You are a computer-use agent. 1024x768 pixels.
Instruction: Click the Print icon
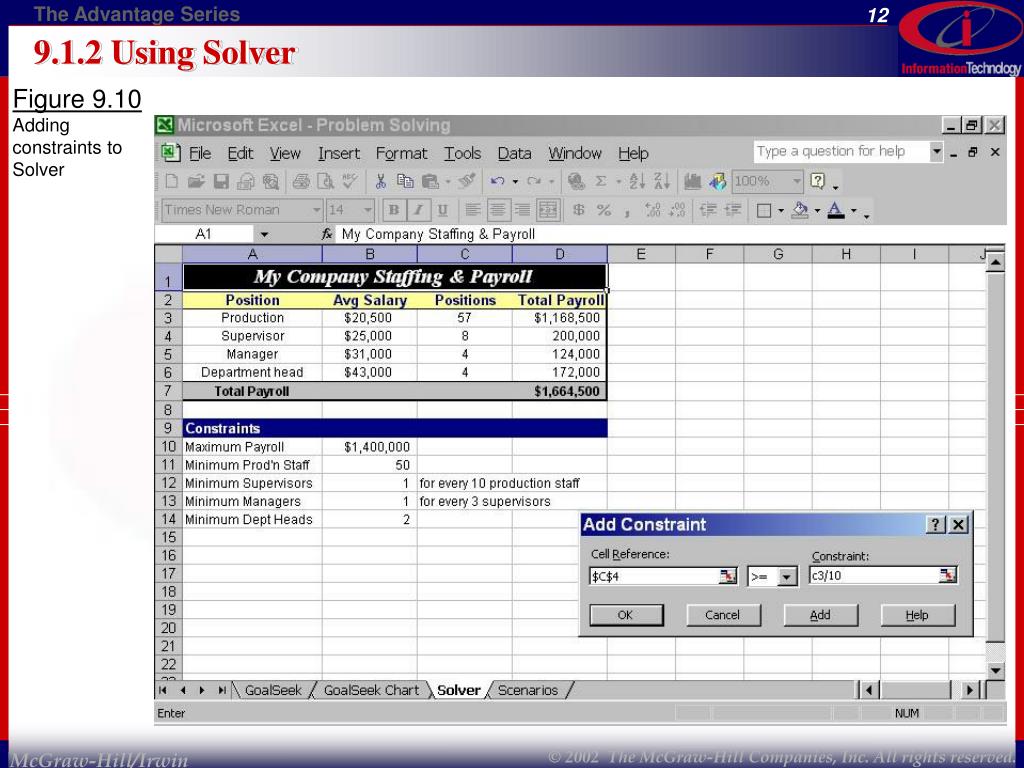(x=301, y=182)
